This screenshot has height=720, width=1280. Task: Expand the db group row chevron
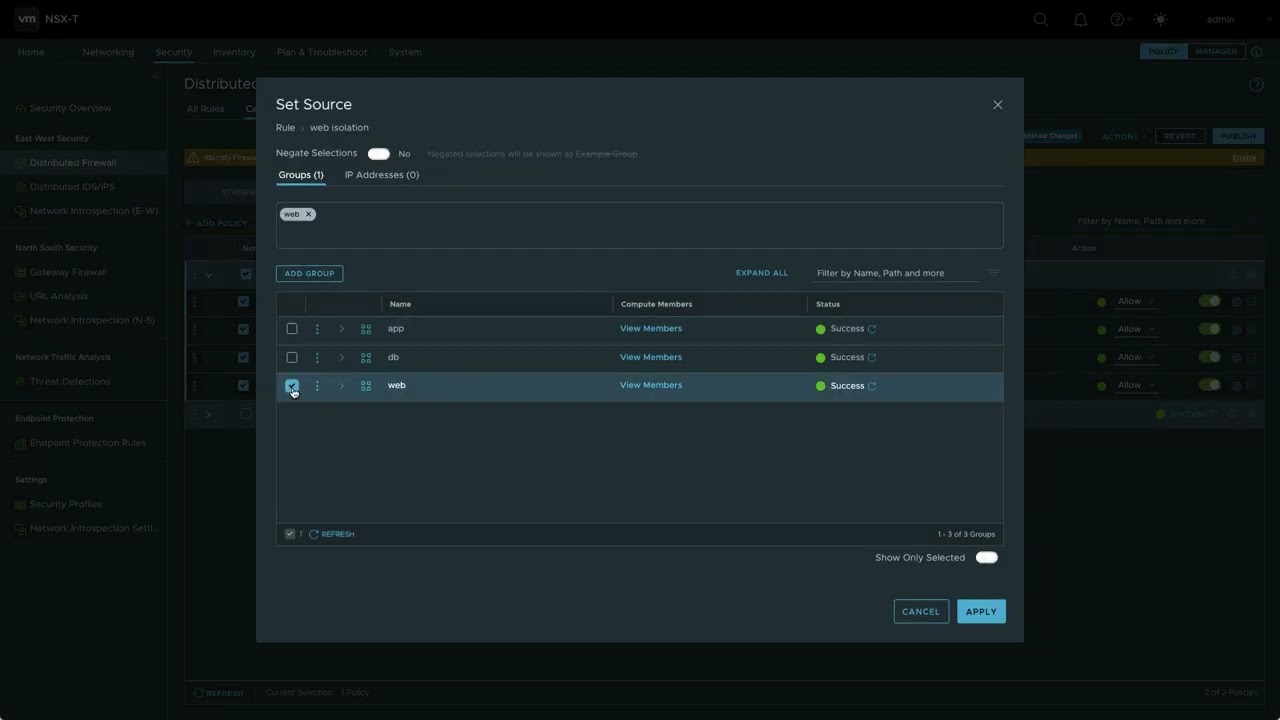341,357
